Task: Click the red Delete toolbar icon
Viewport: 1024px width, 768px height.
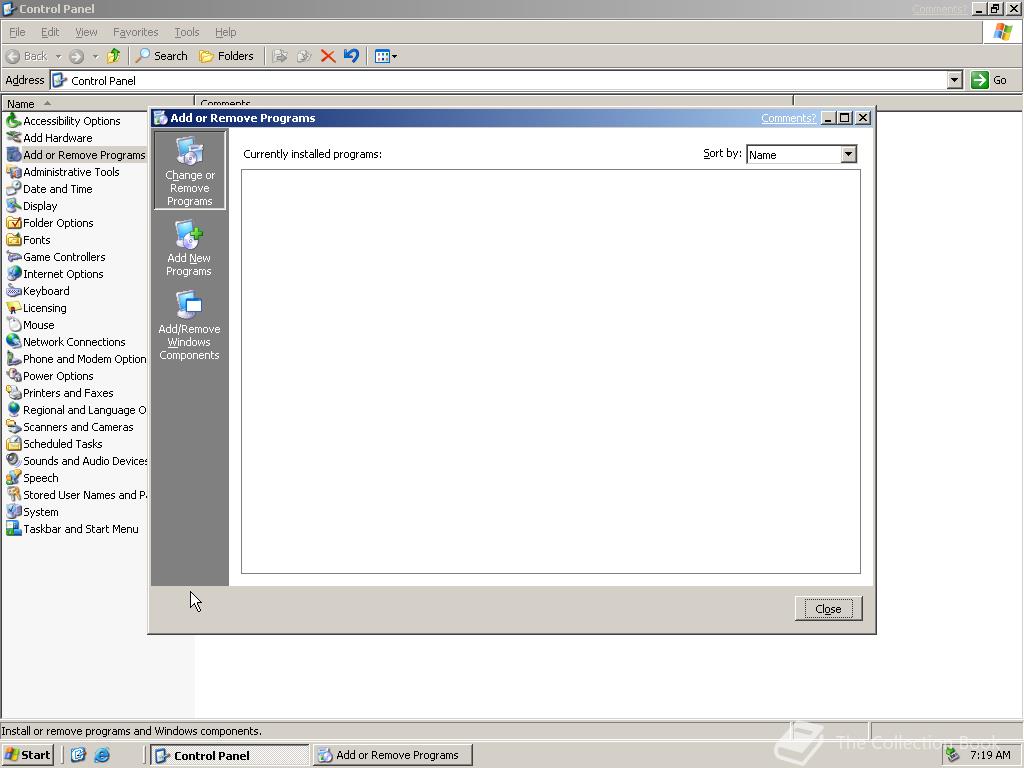Action: (328, 56)
